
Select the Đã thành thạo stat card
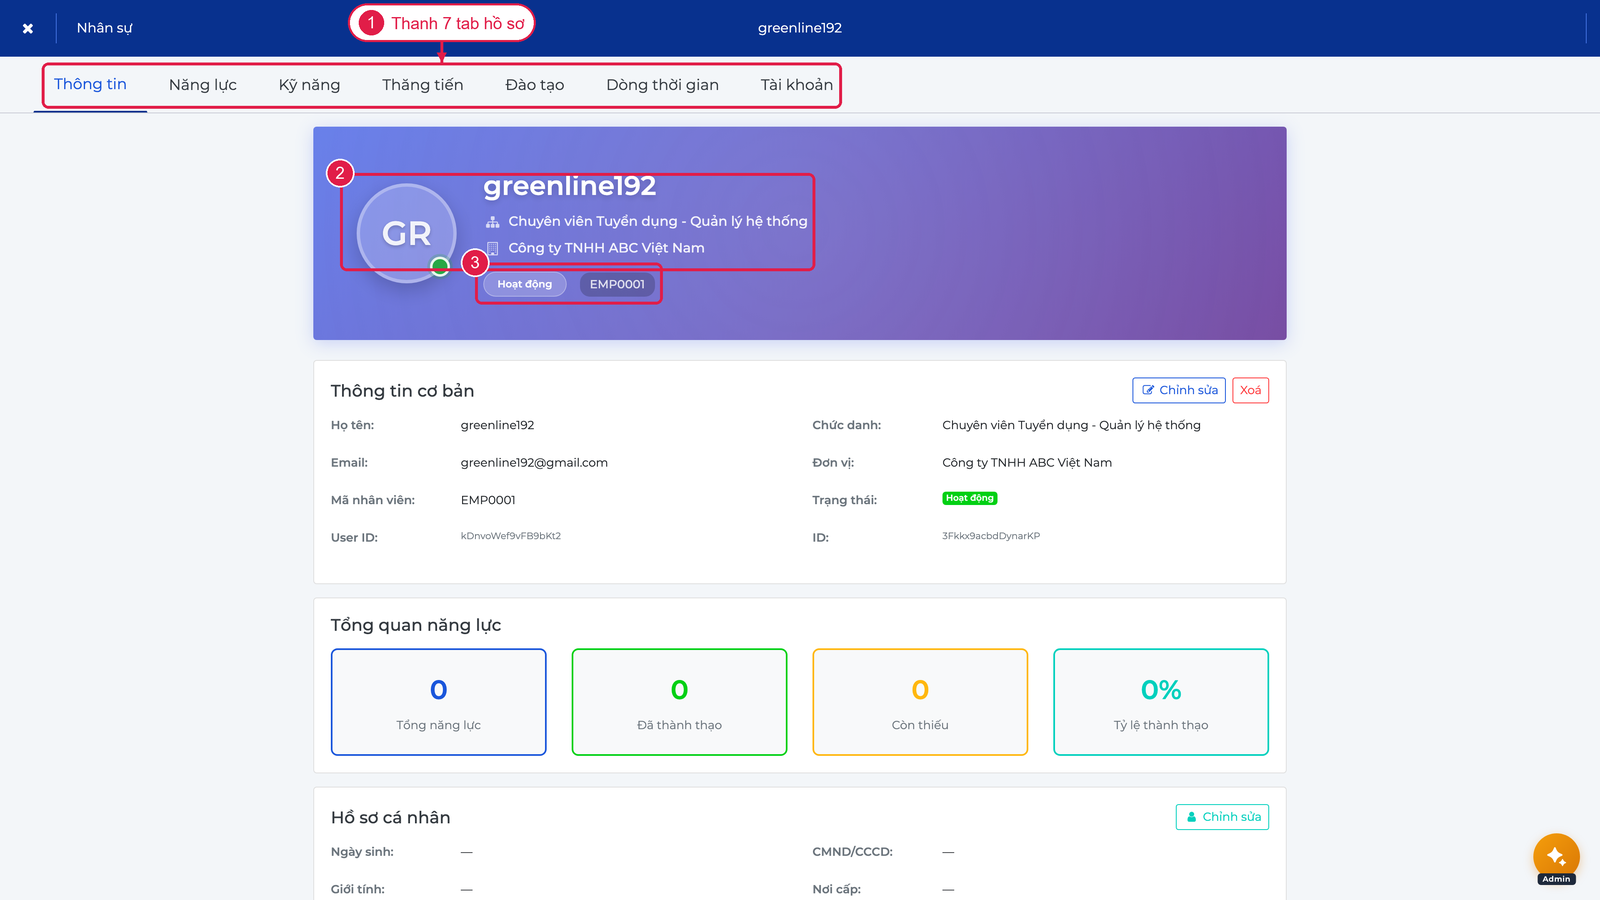680,702
